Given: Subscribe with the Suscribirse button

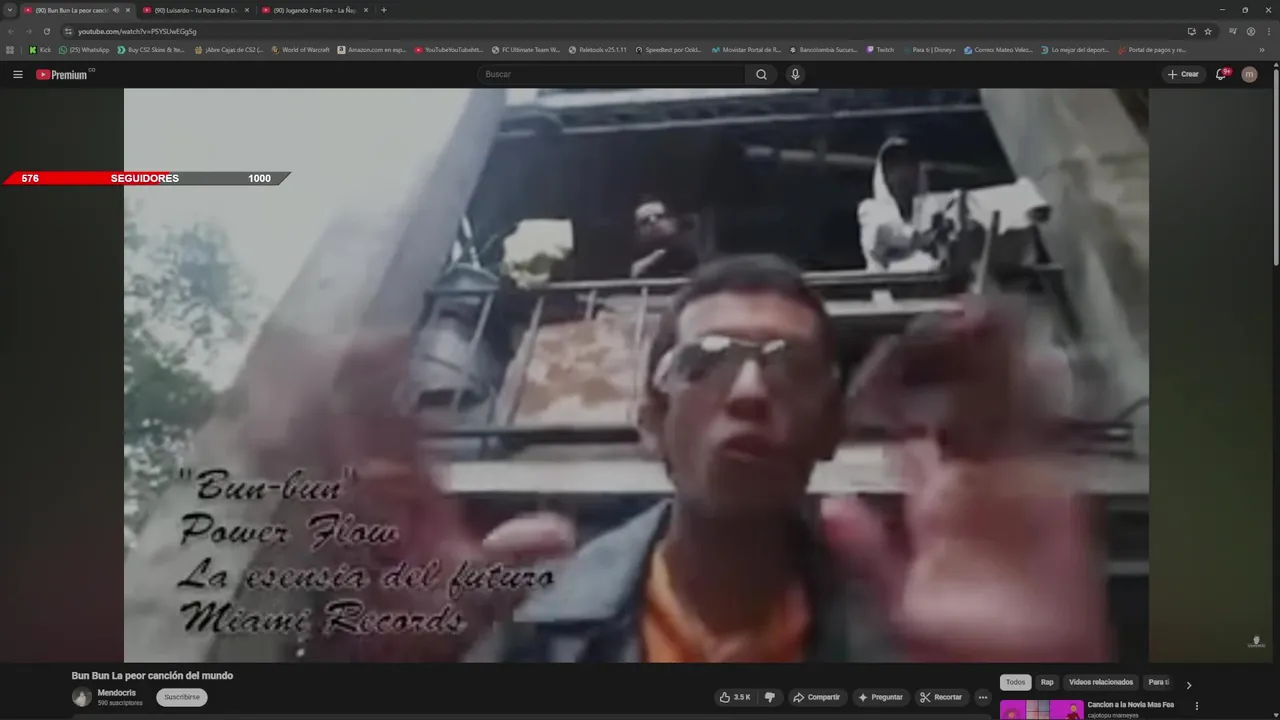Looking at the screenshot, I should click(x=182, y=697).
